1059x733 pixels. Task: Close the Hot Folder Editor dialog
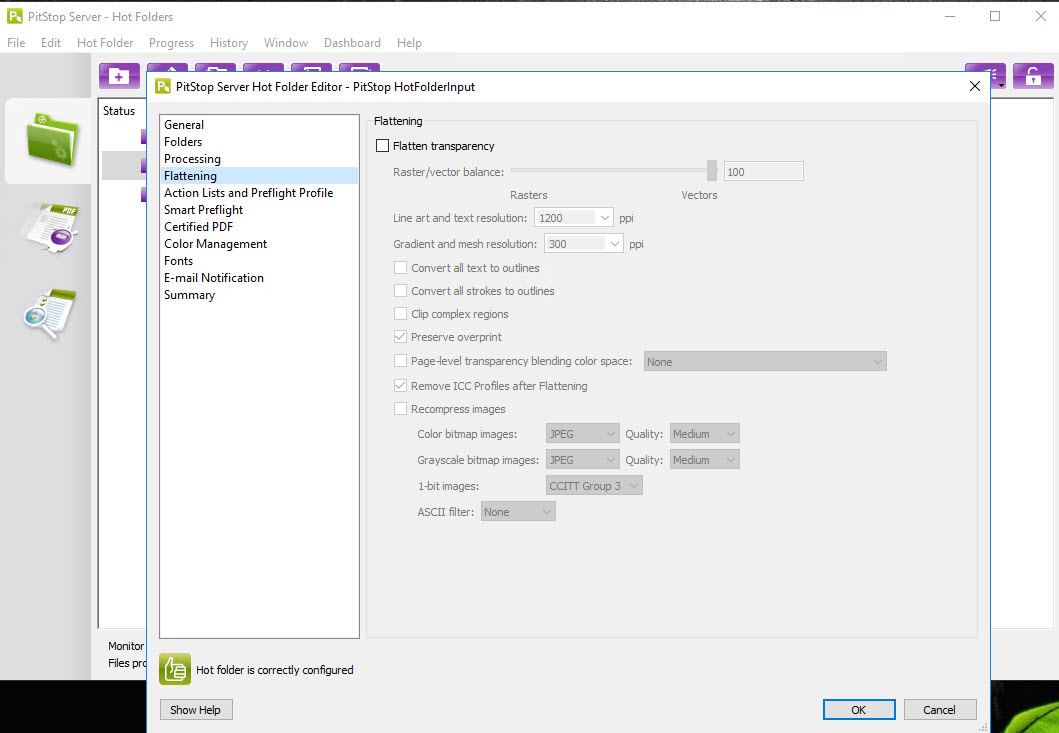tap(975, 86)
